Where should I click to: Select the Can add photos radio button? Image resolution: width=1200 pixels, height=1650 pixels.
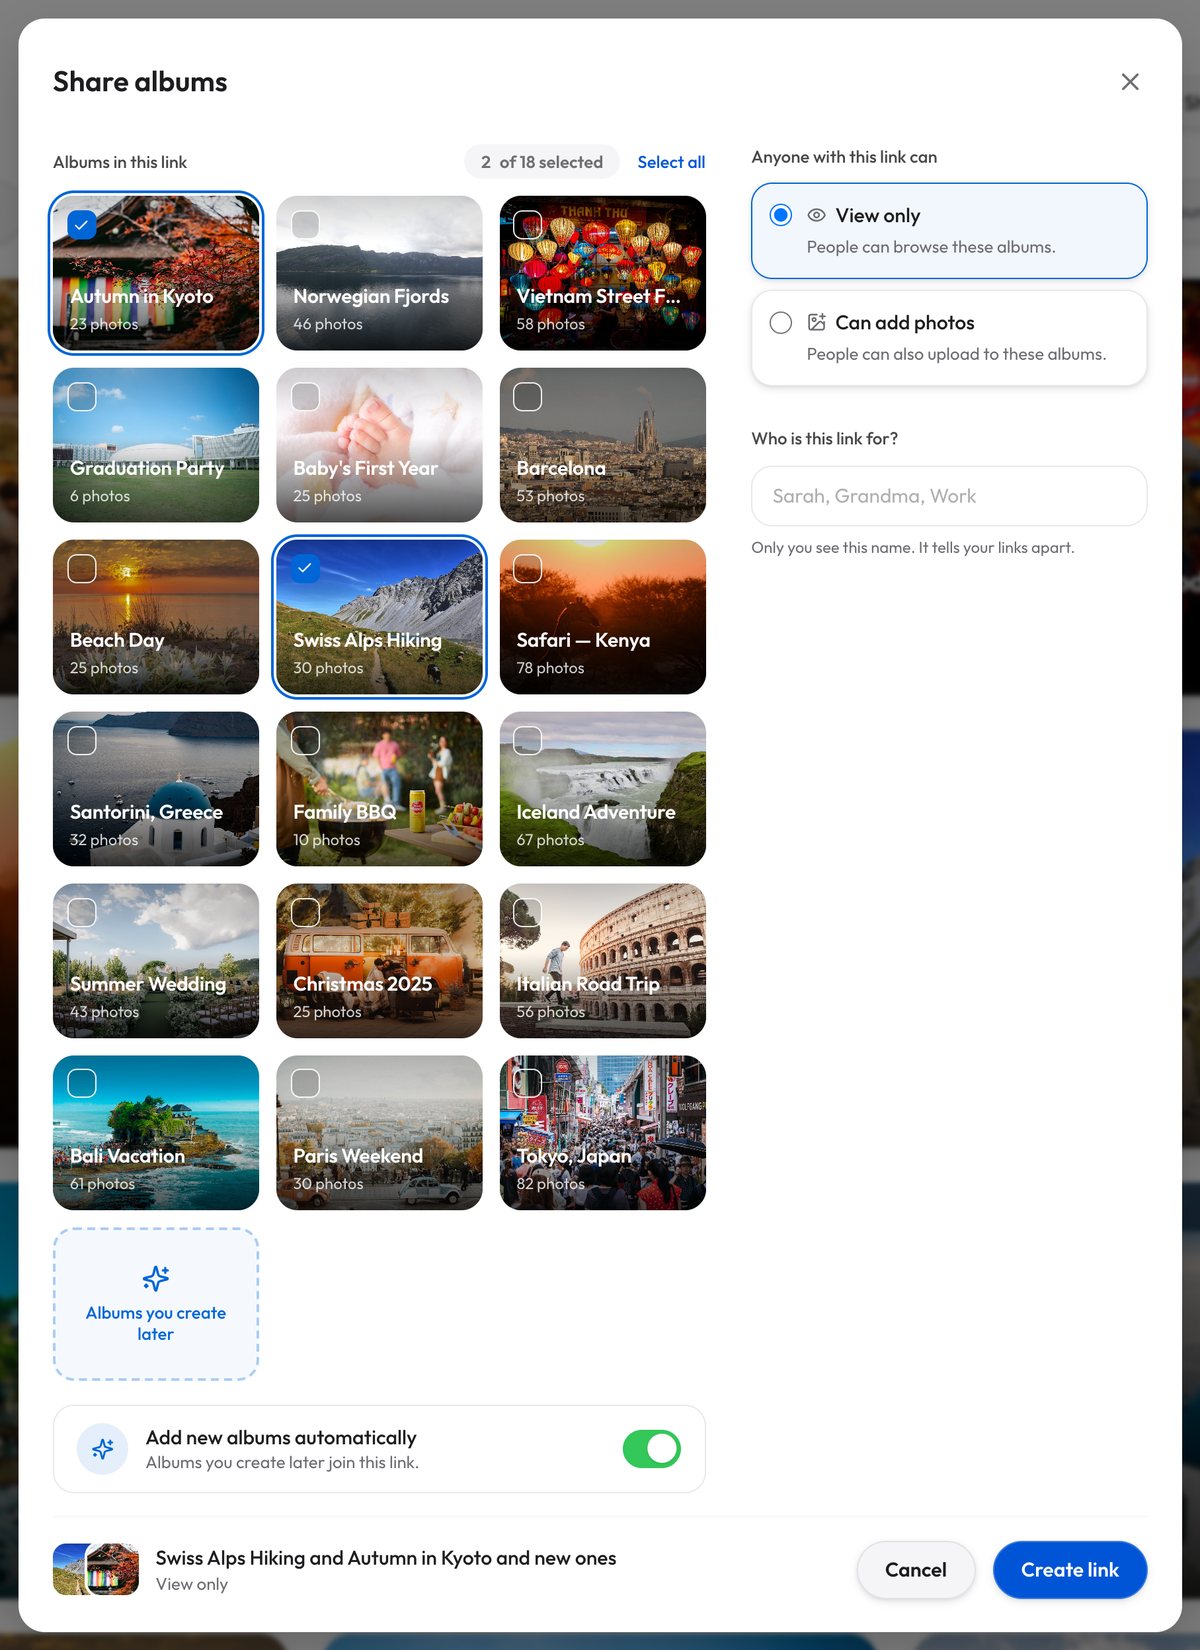point(781,322)
